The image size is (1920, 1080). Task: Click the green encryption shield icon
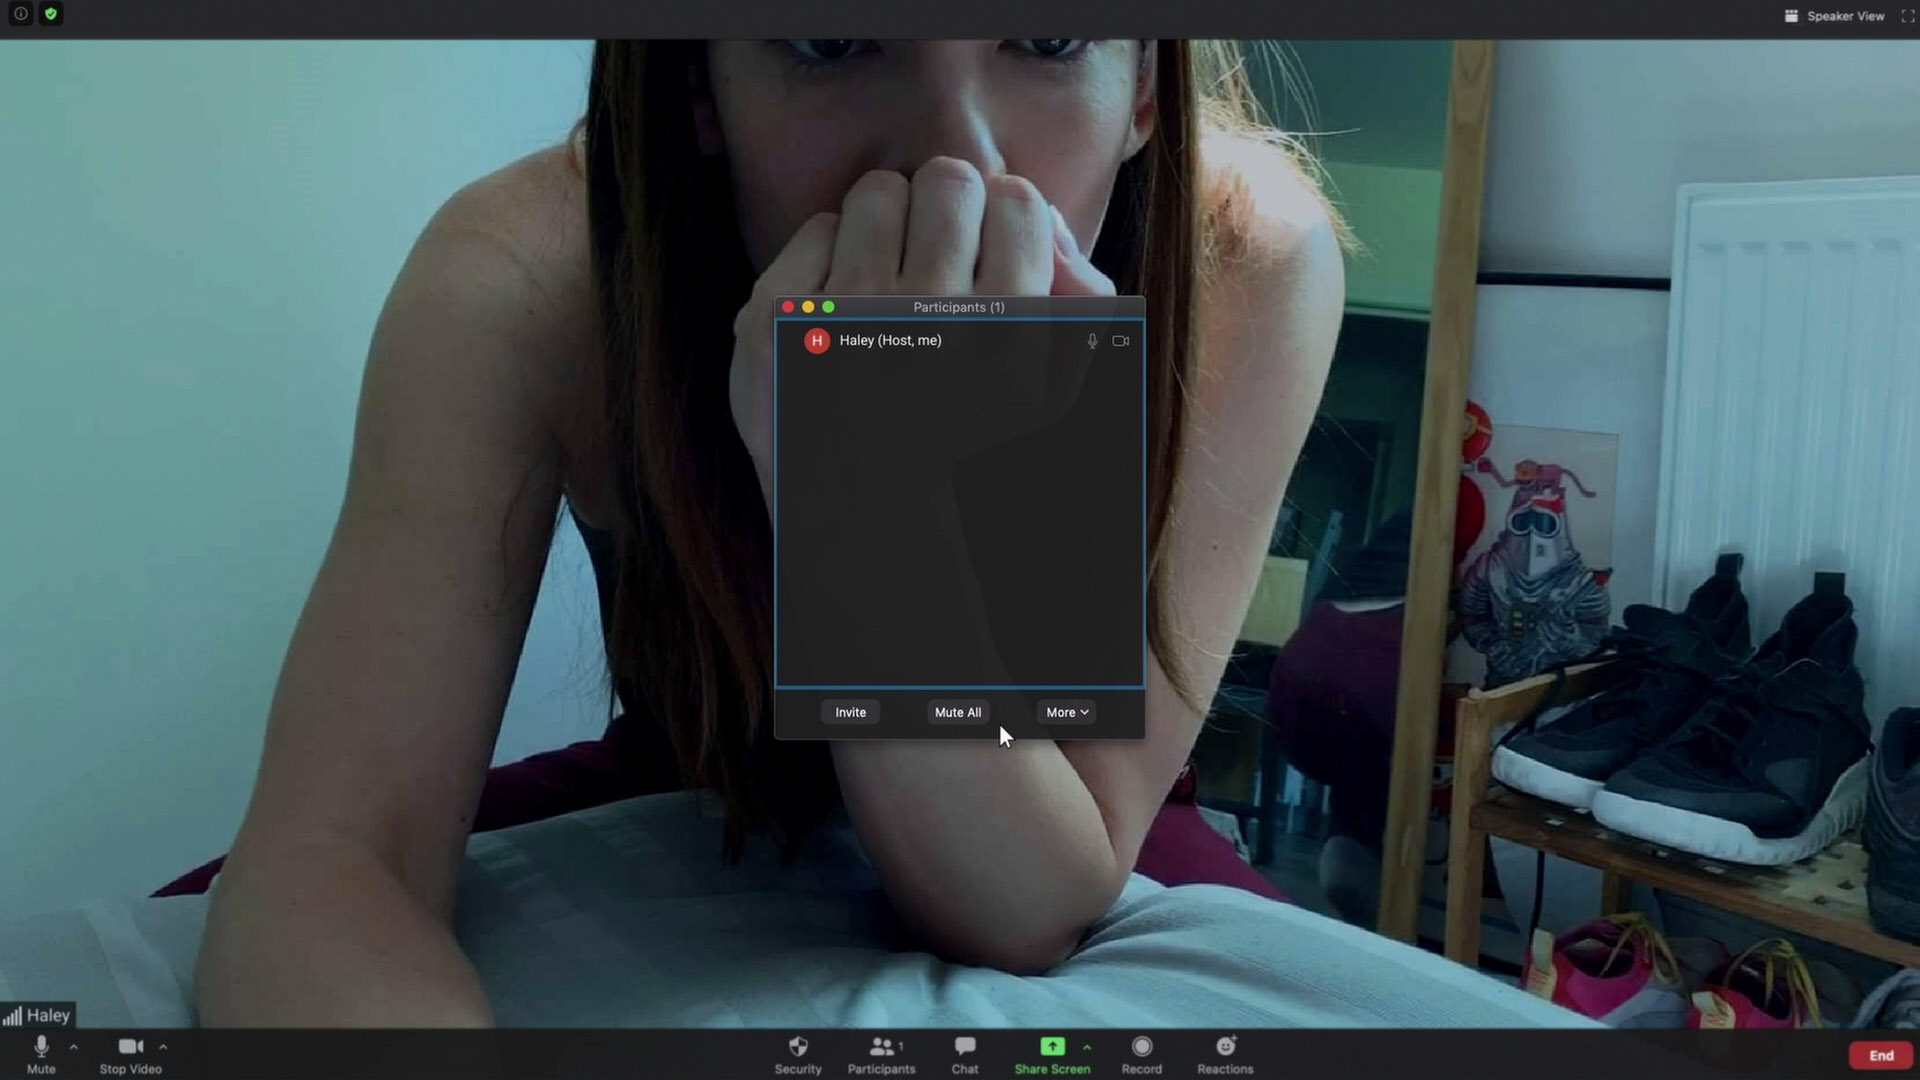tap(51, 14)
